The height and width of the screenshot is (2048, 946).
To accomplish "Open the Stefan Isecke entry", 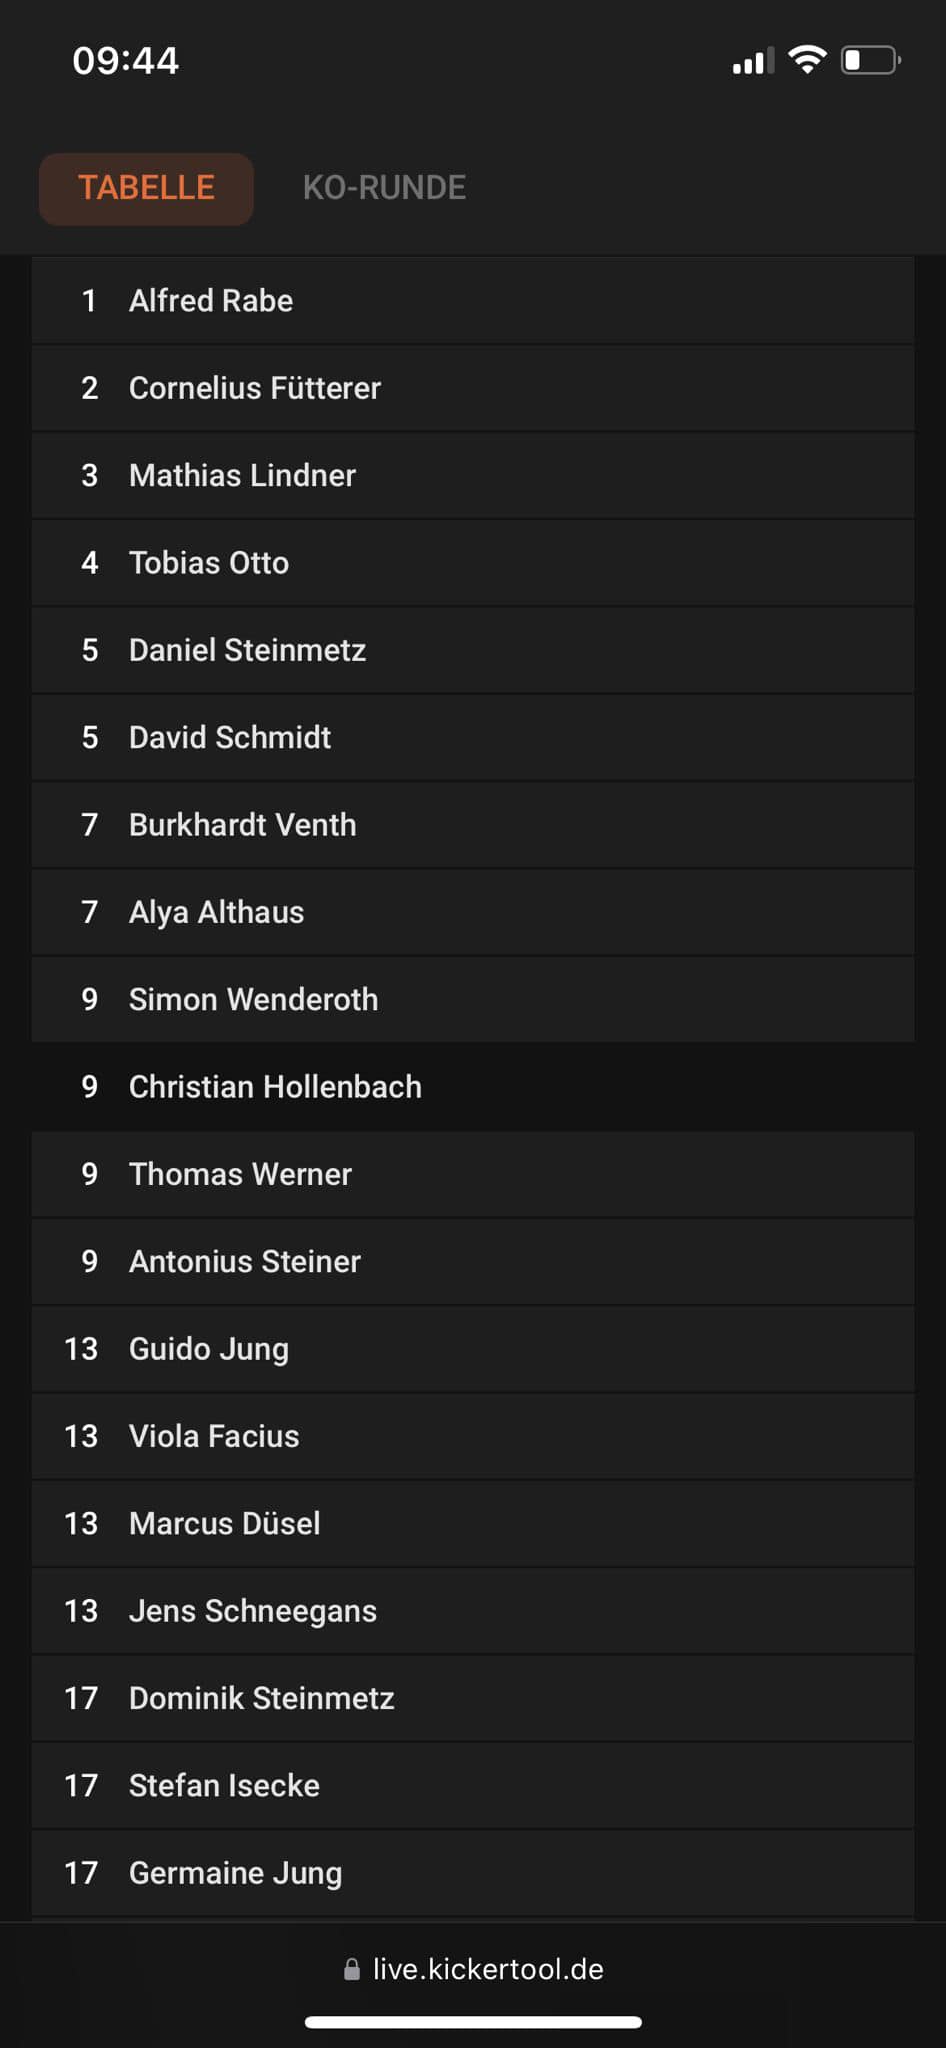I will (x=473, y=1785).
